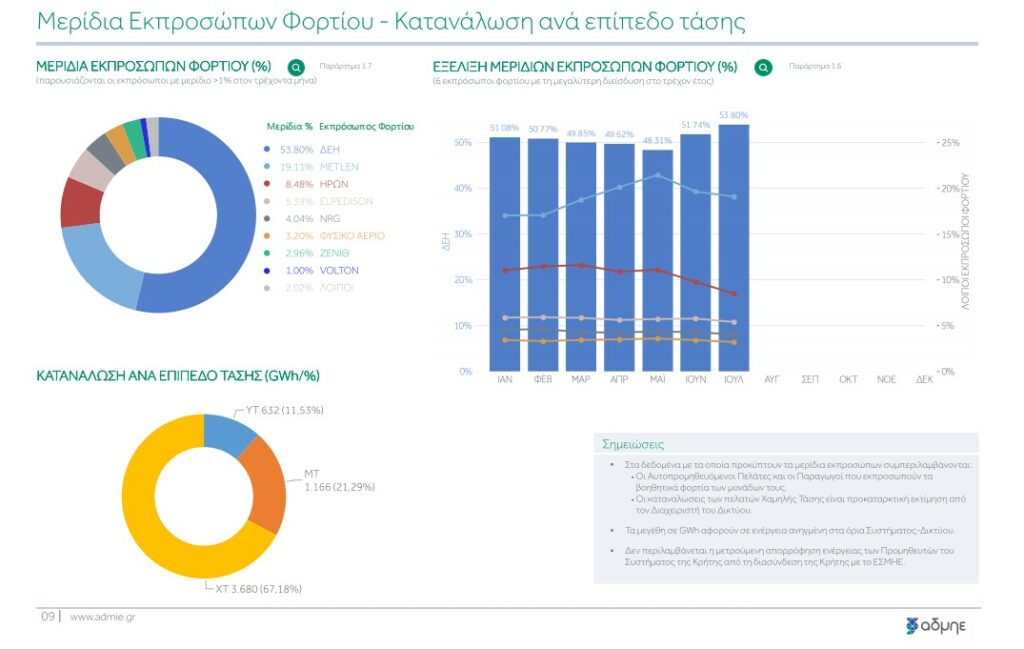Click the 53.80% value above the ΙΟΥΛ bar
This screenshot has height=649, width=1024.
pos(733,115)
